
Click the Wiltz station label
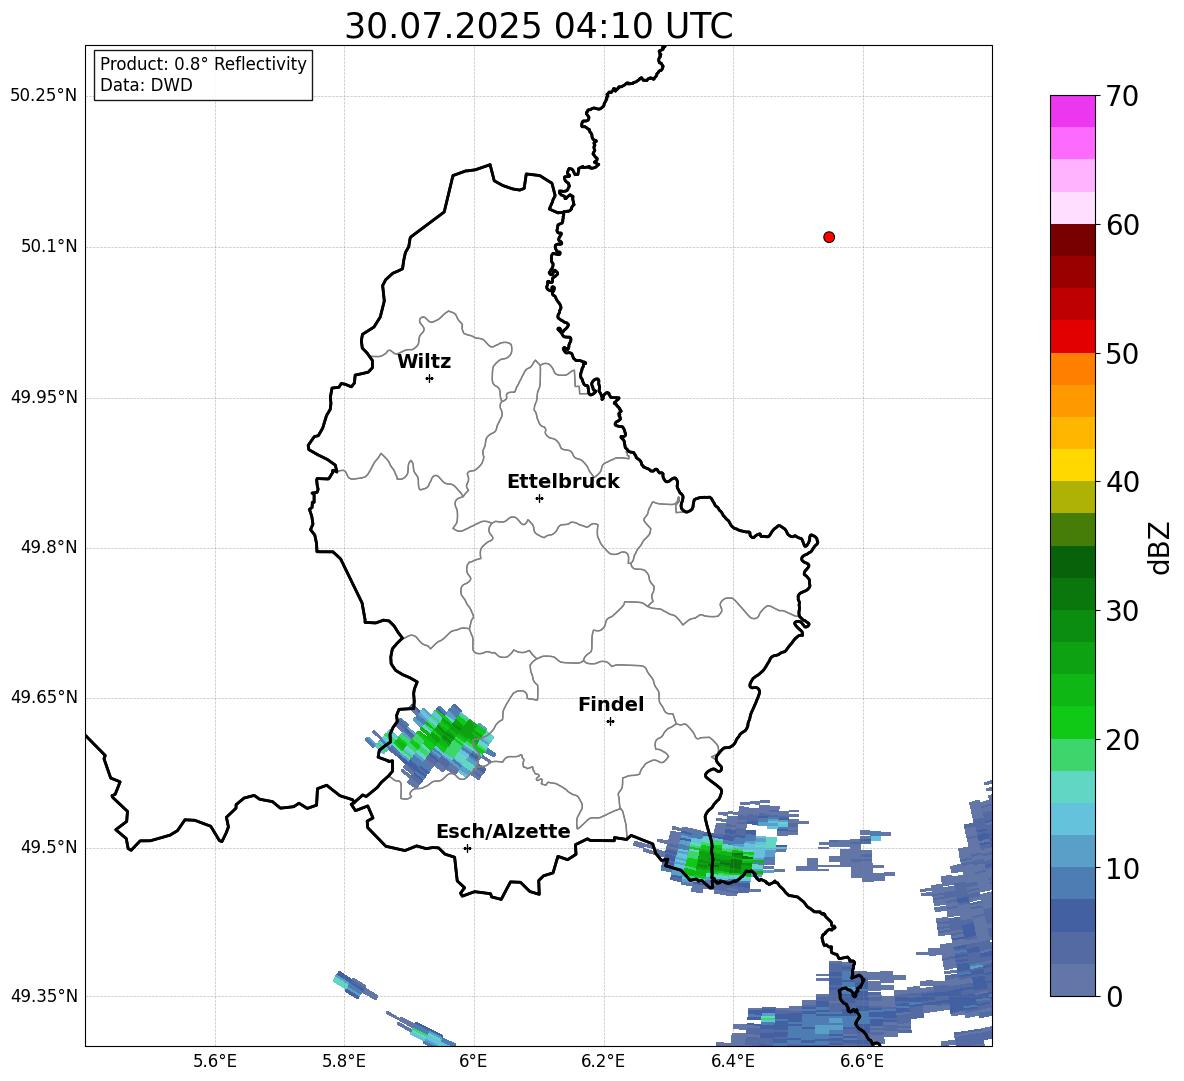click(x=424, y=362)
